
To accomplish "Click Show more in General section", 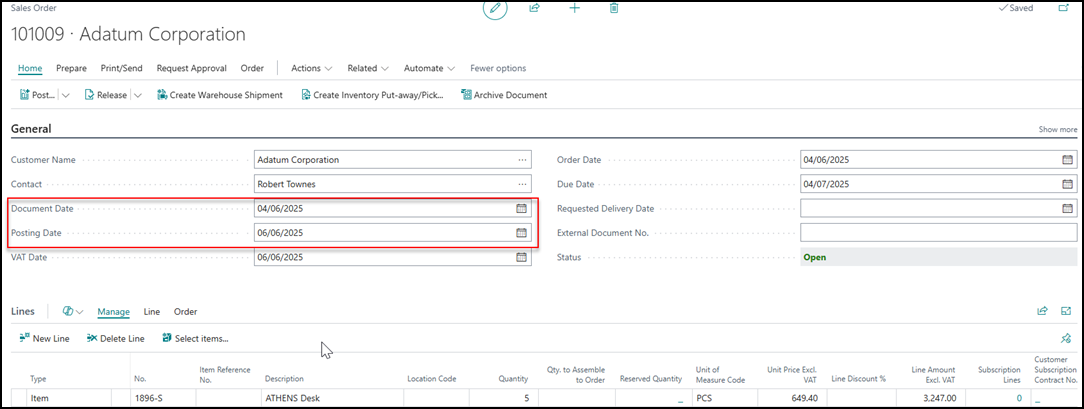I will [x=1057, y=130].
